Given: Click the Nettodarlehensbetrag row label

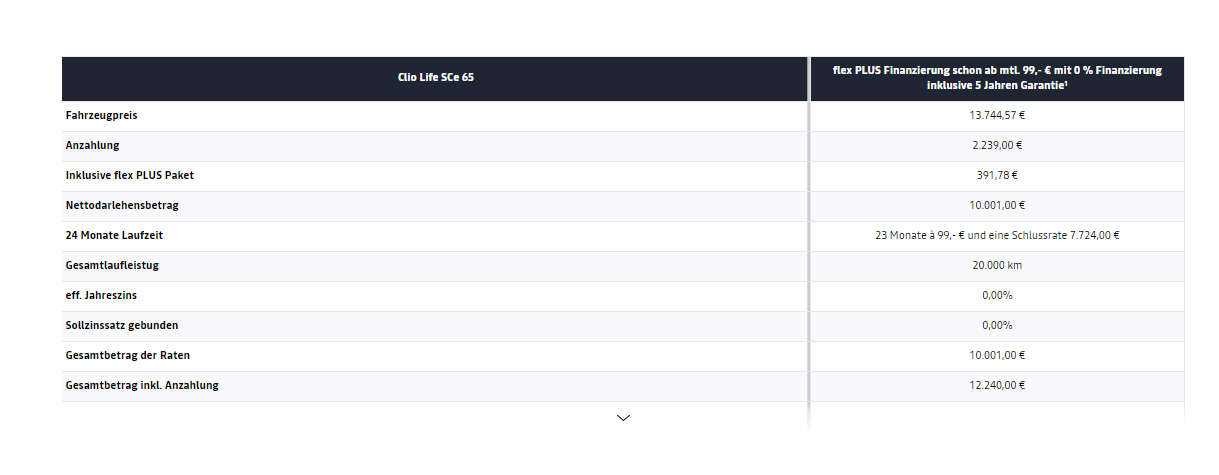Looking at the screenshot, I should point(122,206).
